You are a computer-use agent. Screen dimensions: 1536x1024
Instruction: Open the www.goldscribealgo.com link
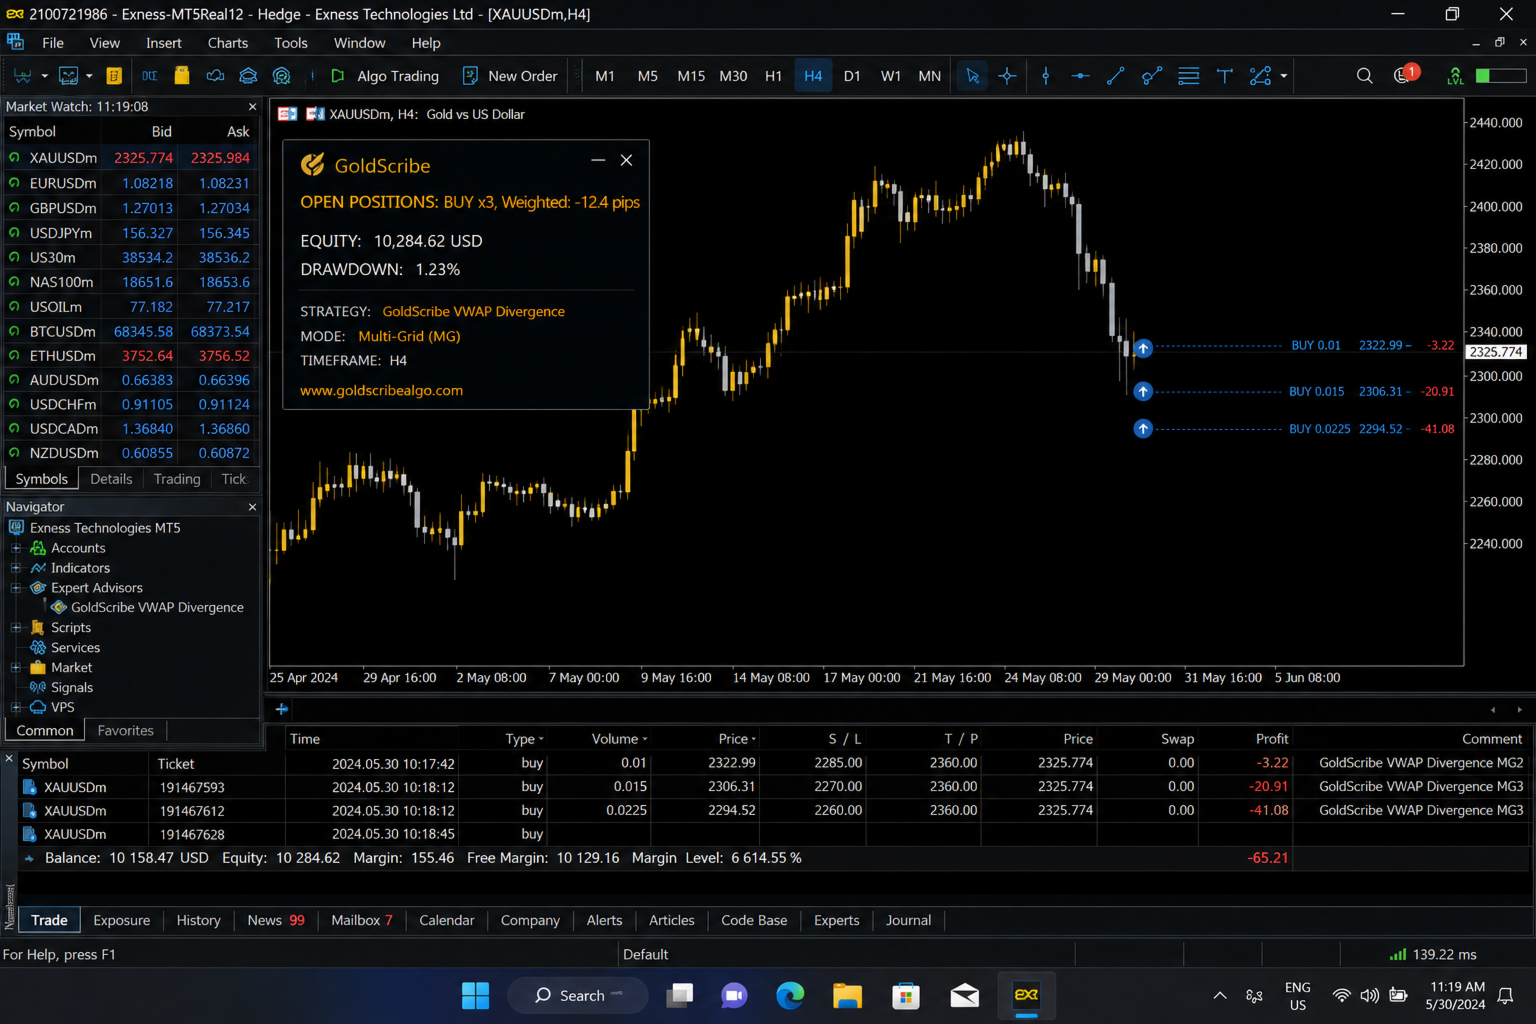click(x=381, y=391)
